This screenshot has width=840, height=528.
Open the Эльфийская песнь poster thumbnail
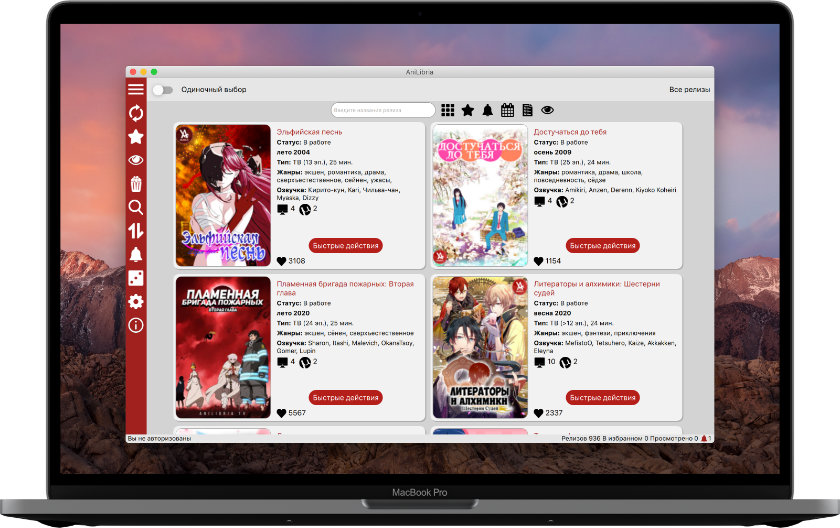pos(223,195)
